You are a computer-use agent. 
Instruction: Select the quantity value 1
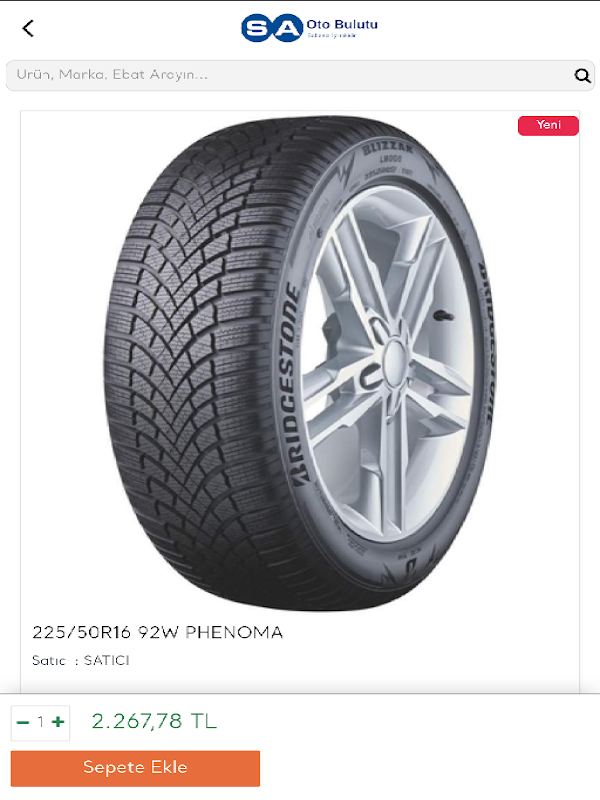(x=40, y=722)
